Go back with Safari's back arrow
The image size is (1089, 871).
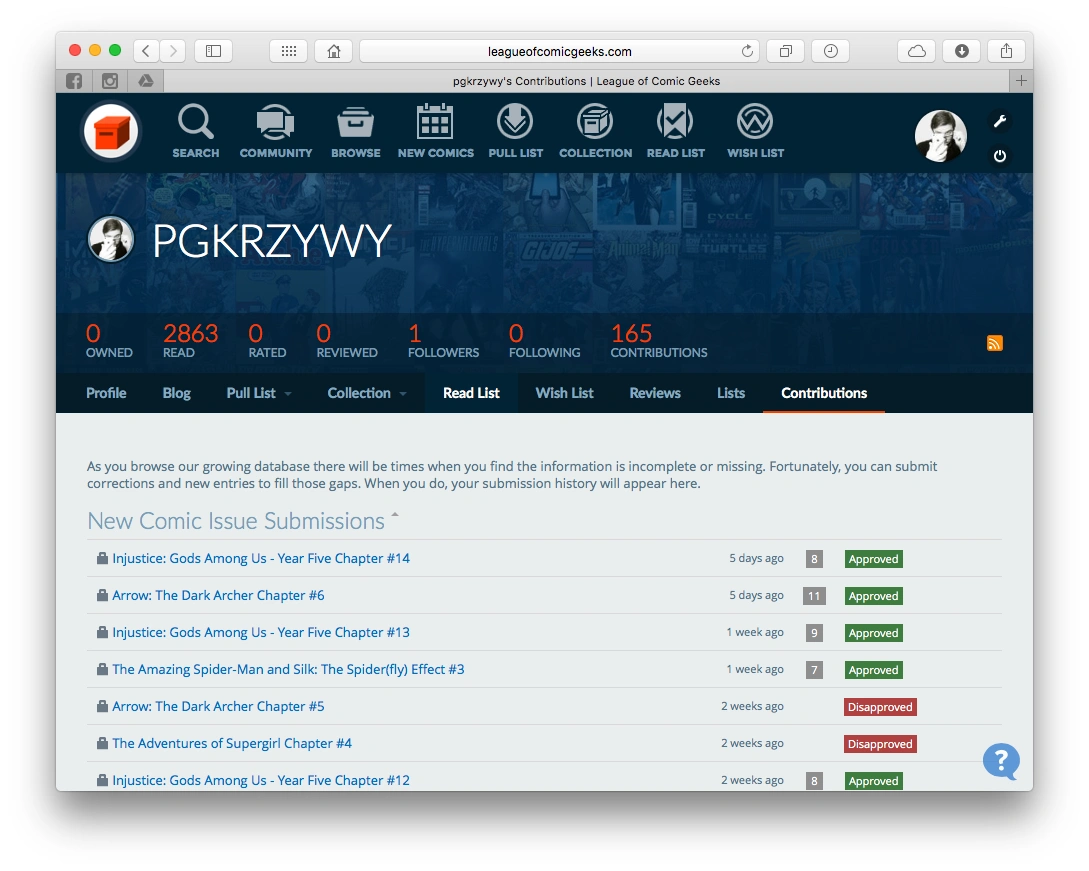146,51
